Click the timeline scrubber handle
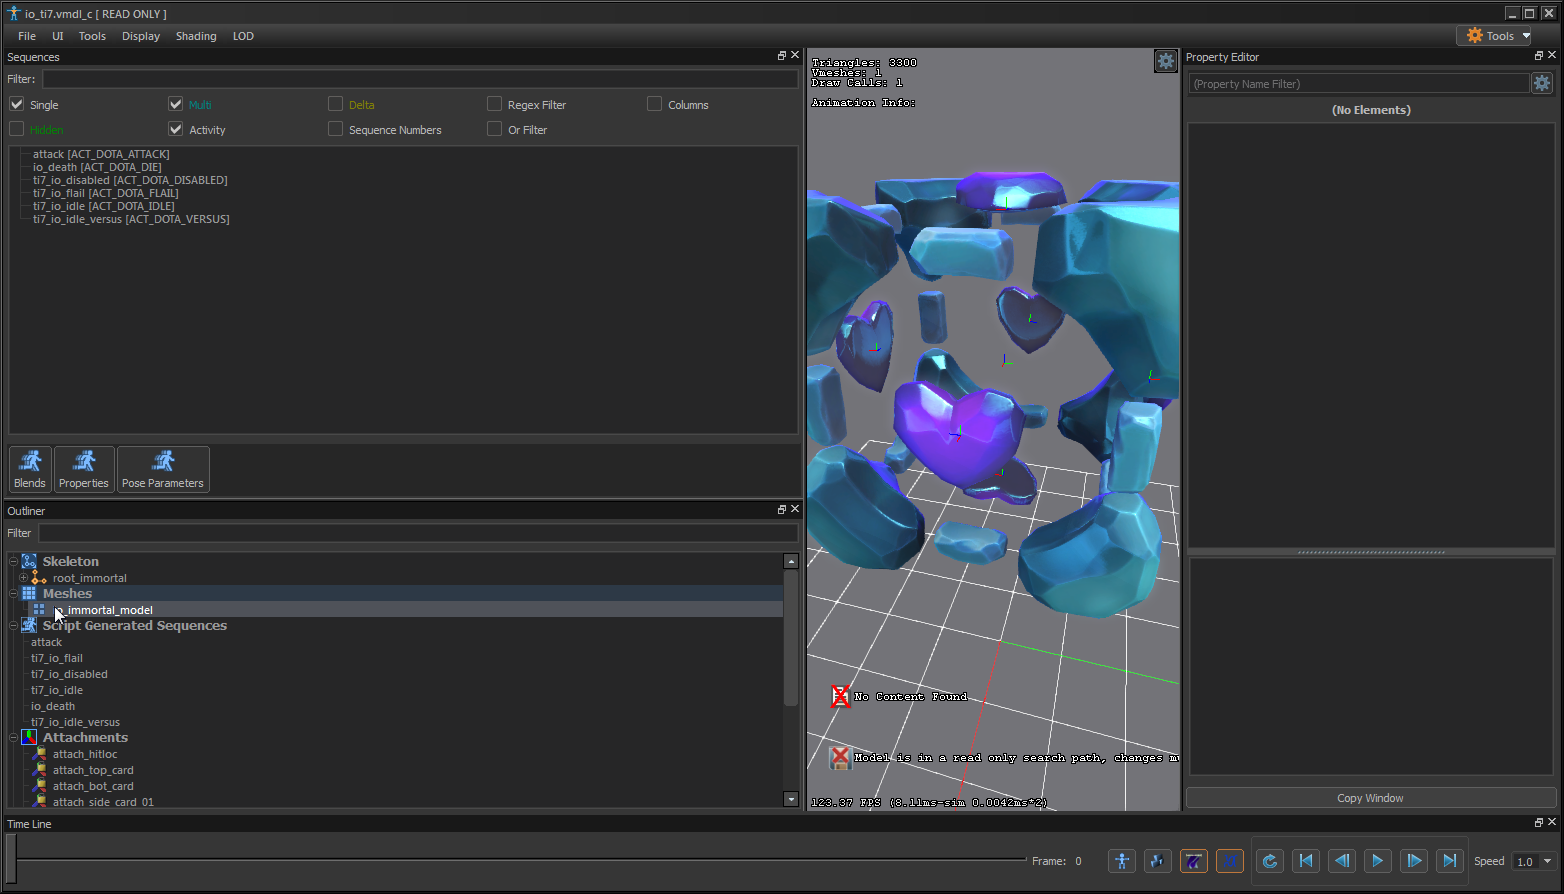Screen dimensions: 1564x894 (11, 860)
